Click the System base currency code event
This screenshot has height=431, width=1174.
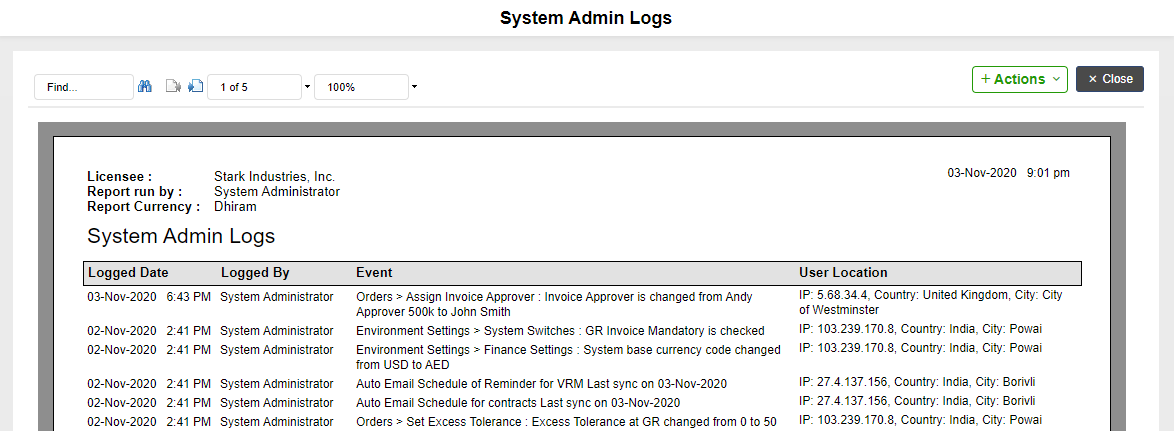pyautogui.click(x=568, y=357)
